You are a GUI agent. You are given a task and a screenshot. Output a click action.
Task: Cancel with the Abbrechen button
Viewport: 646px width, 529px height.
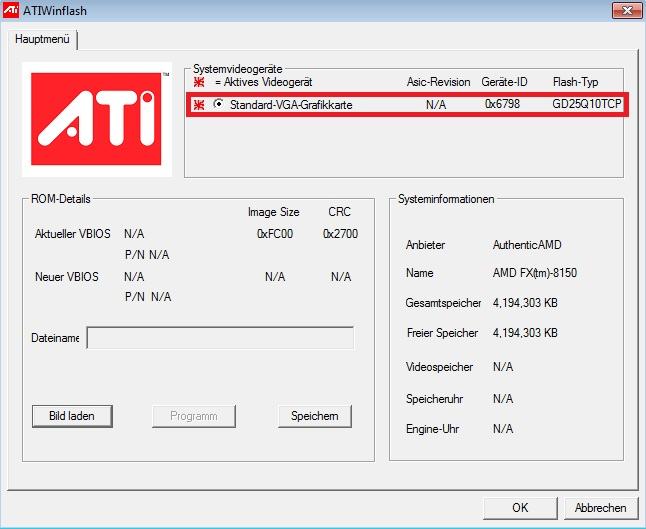point(601,508)
